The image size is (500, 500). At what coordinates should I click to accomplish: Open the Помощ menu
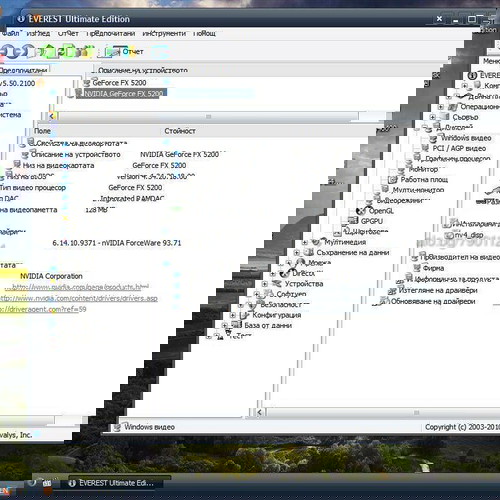(205, 33)
